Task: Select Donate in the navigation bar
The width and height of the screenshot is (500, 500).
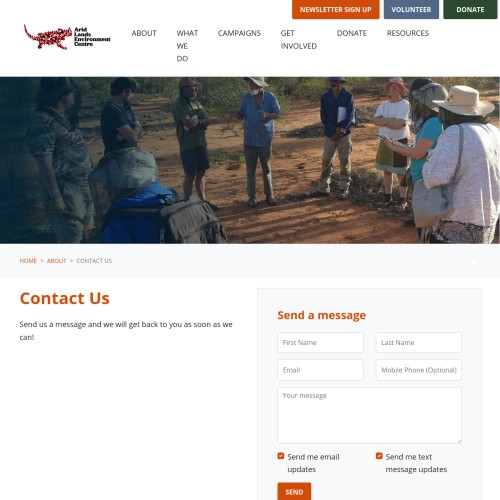Action: [352, 33]
